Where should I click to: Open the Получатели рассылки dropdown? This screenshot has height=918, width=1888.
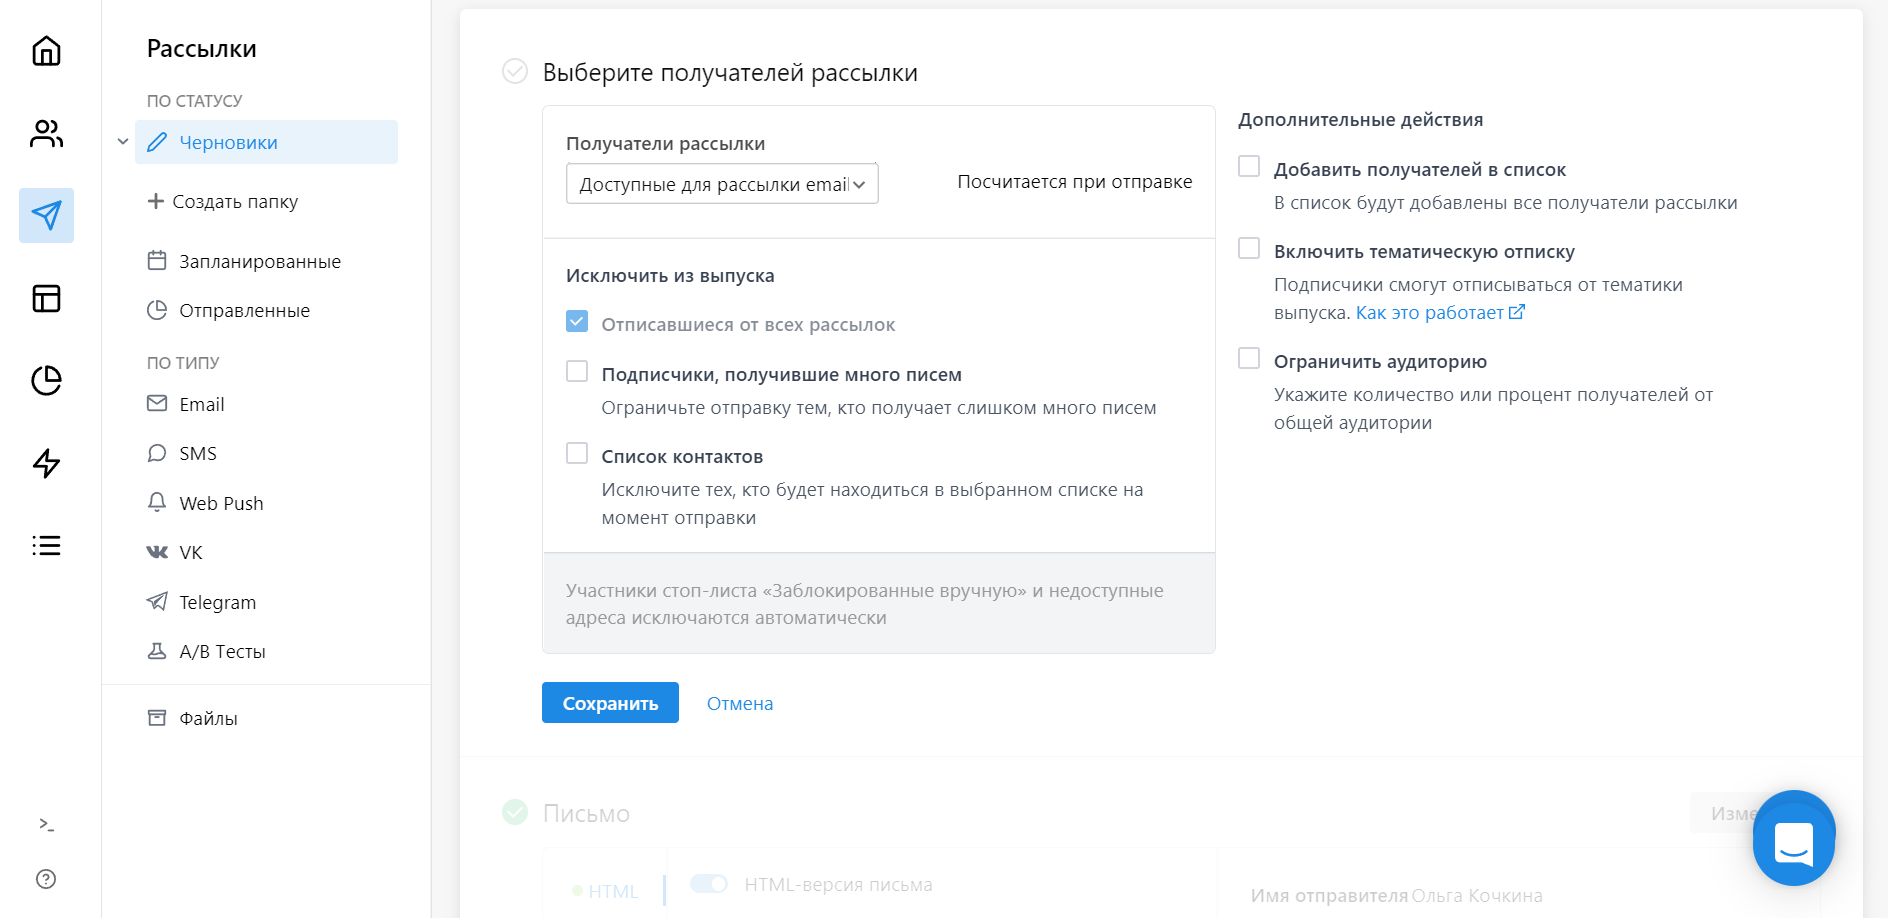click(722, 184)
